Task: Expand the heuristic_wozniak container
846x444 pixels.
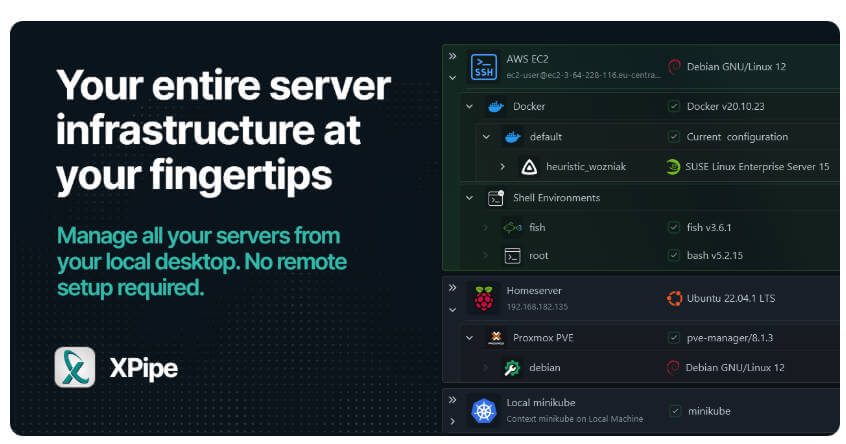Action: click(x=502, y=167)
